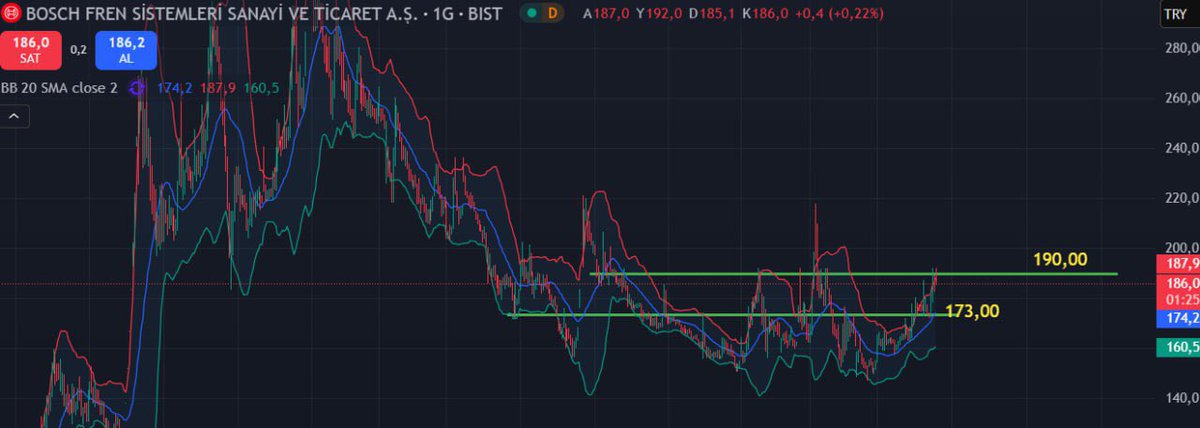Click the red 187,9 price scale label
This screenshot has width=1200, height=428.
(1180, 263)
